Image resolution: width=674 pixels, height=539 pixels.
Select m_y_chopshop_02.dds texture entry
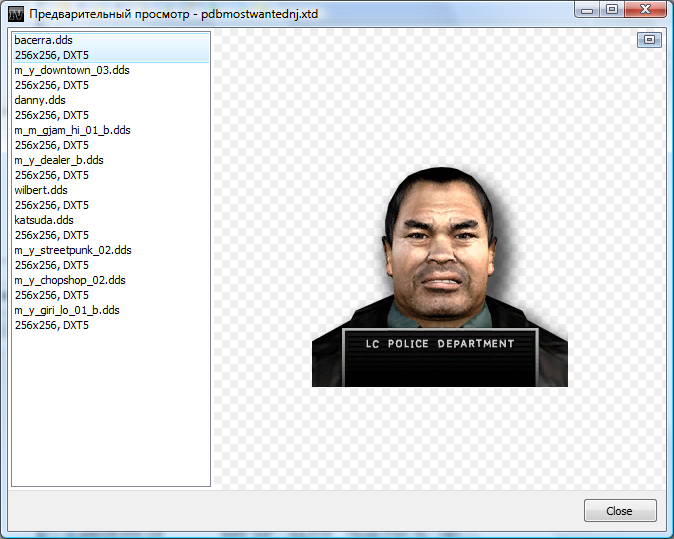pos(111,288)
